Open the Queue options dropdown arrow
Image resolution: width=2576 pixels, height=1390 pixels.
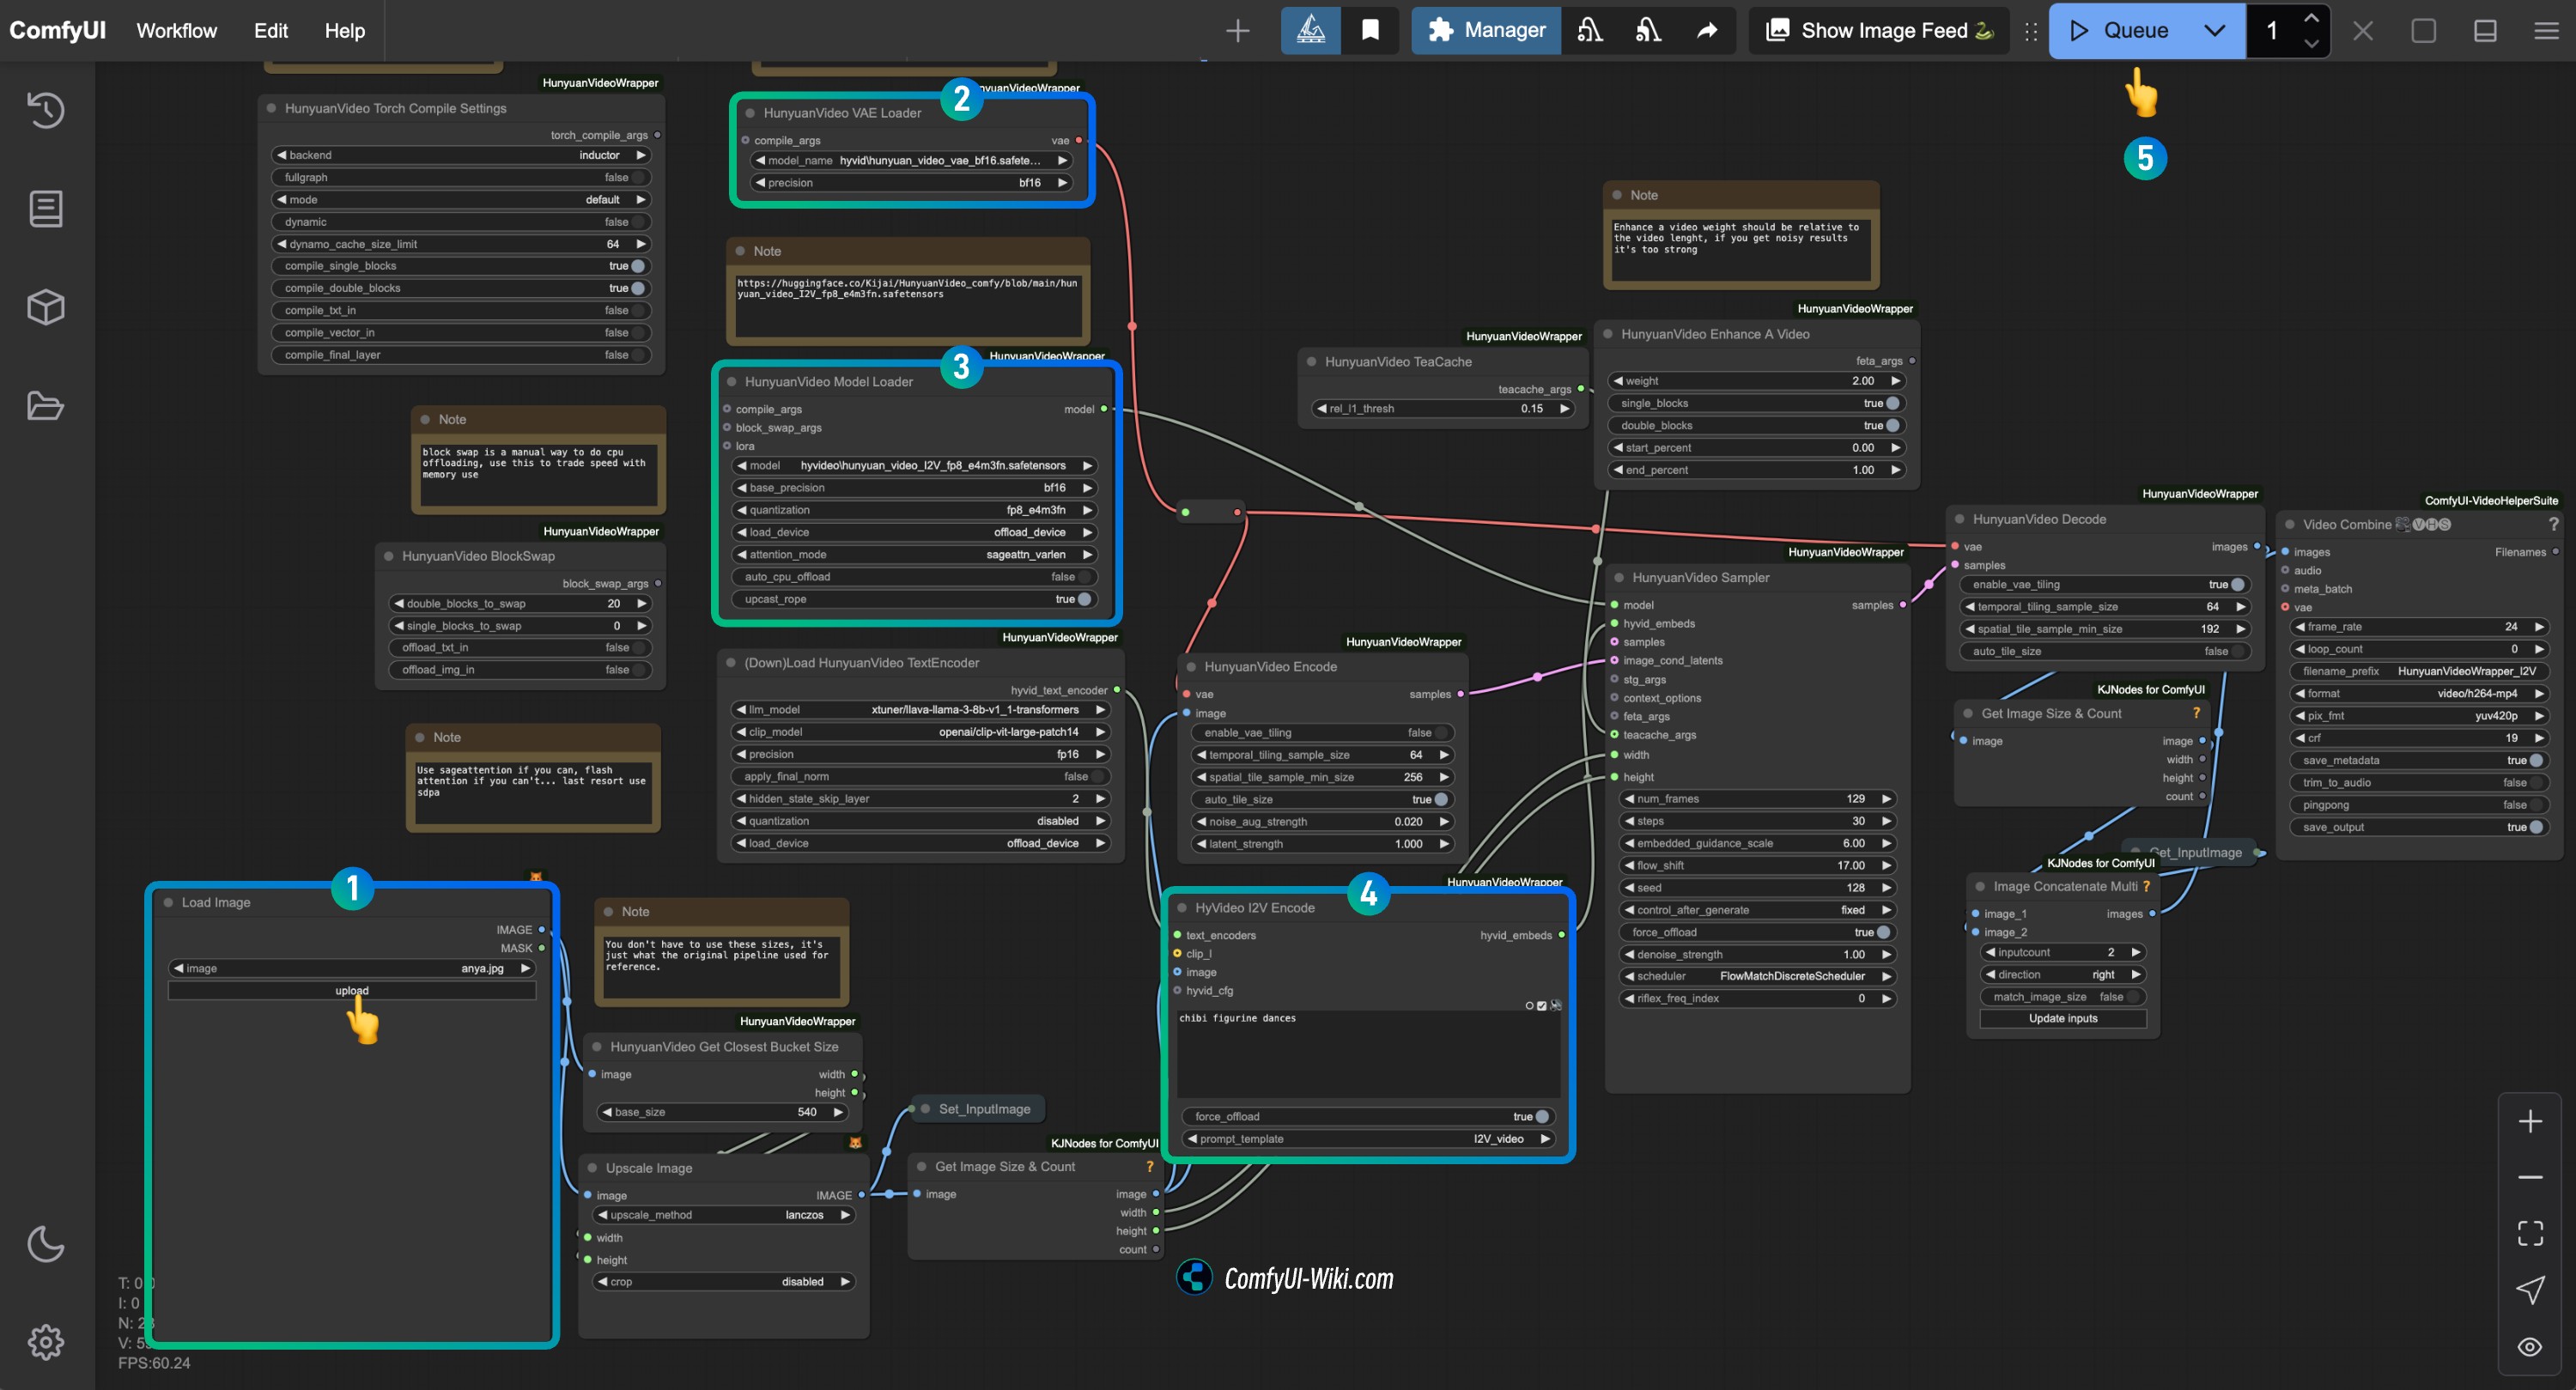[x=2215, y=31]
